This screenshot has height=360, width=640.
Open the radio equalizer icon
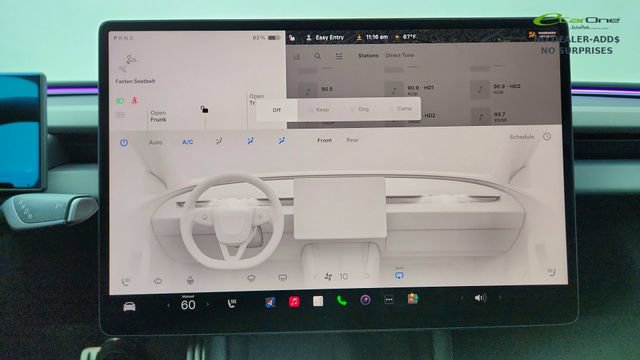click(296, 57)
